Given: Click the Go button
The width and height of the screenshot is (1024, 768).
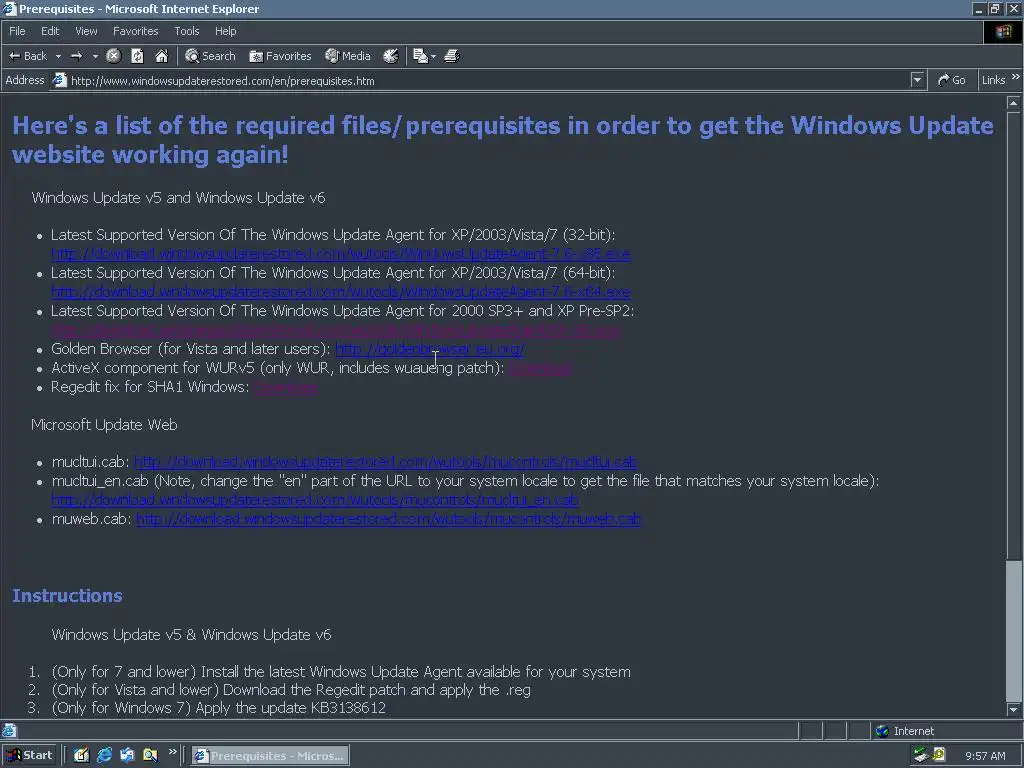Looking at the screenshot, I should 952,80.
